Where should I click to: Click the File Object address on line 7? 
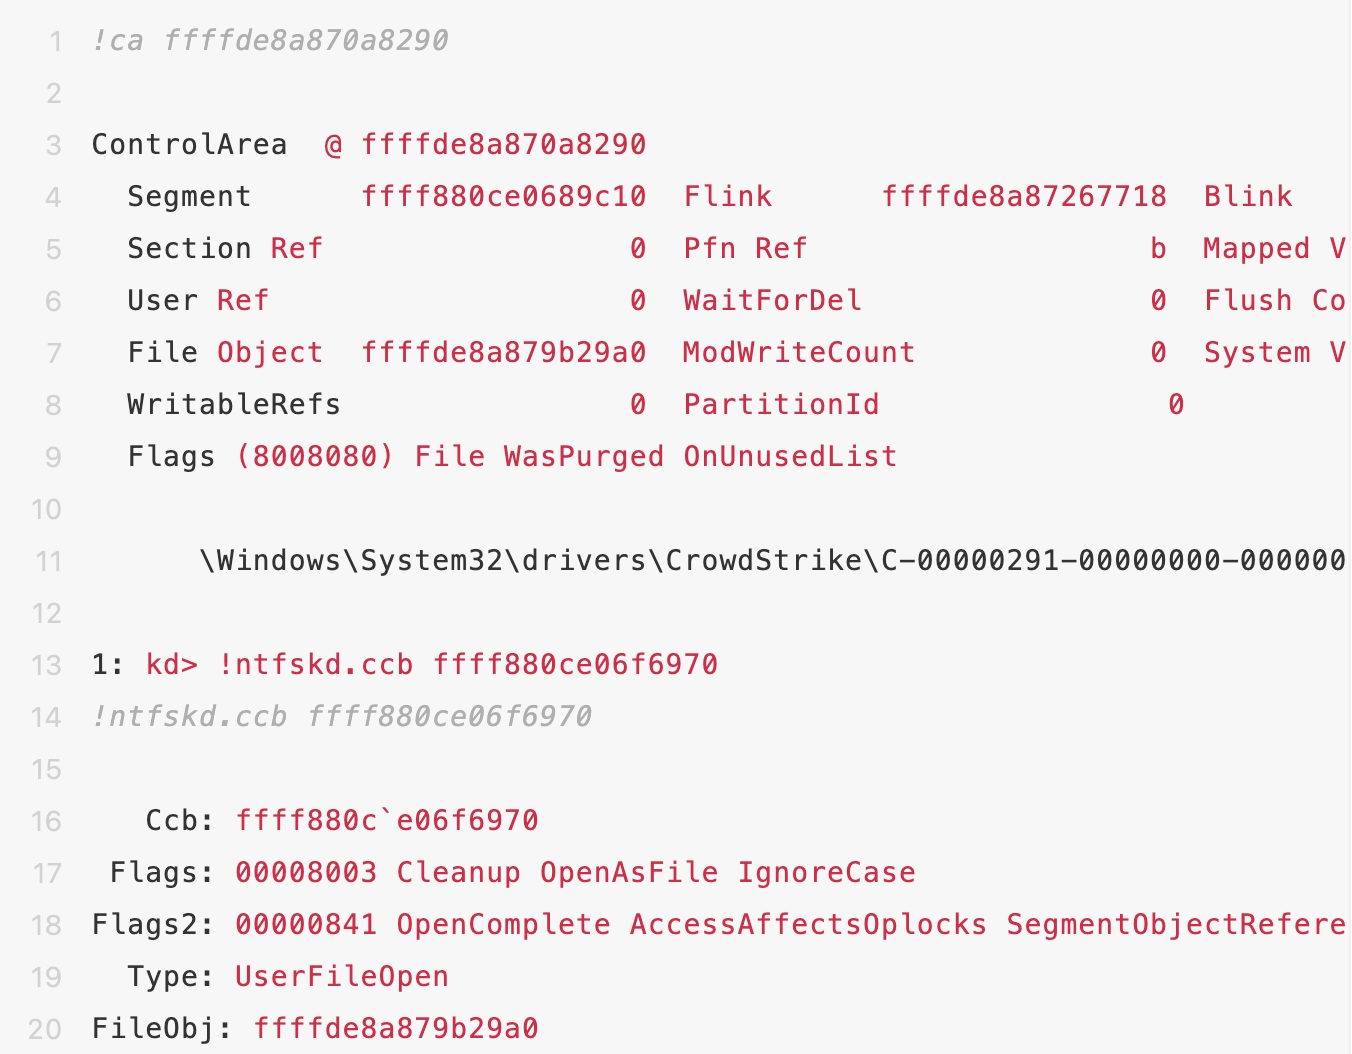503,353
